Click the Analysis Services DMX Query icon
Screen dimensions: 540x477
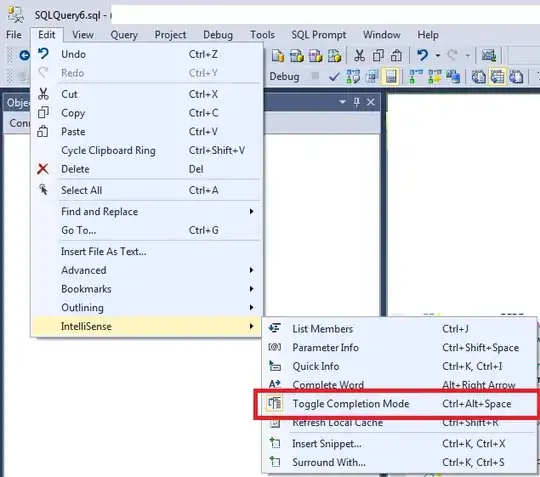pyautogui.click(x=315, y=55)
